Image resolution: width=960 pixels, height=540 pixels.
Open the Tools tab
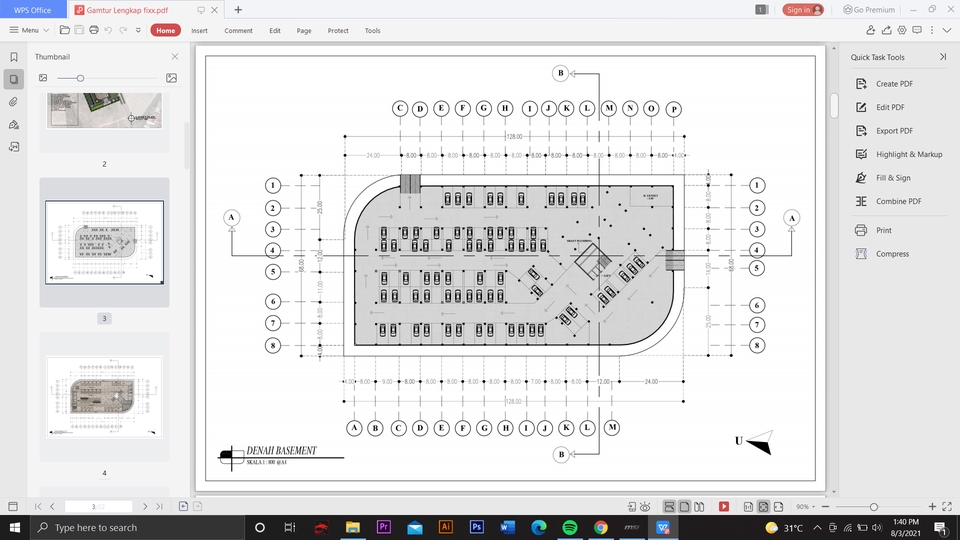[372, 31]
